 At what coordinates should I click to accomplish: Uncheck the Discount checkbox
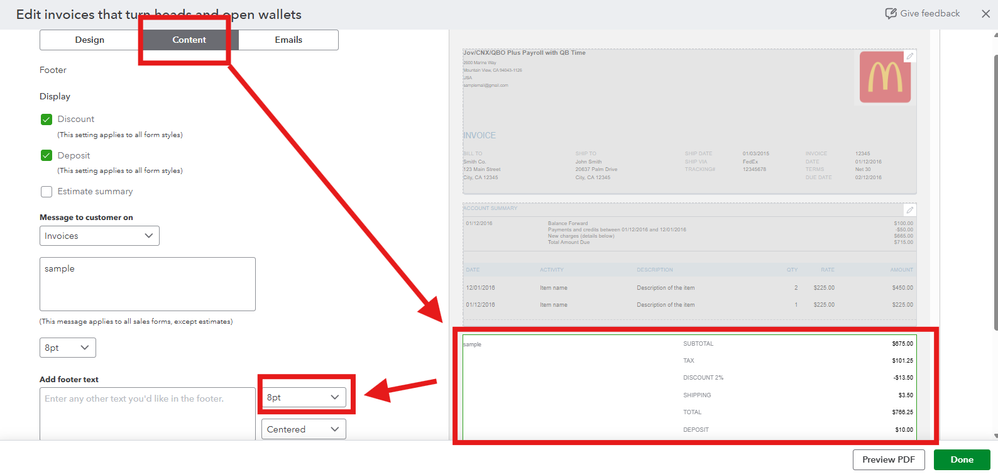(x=46, y=119)
